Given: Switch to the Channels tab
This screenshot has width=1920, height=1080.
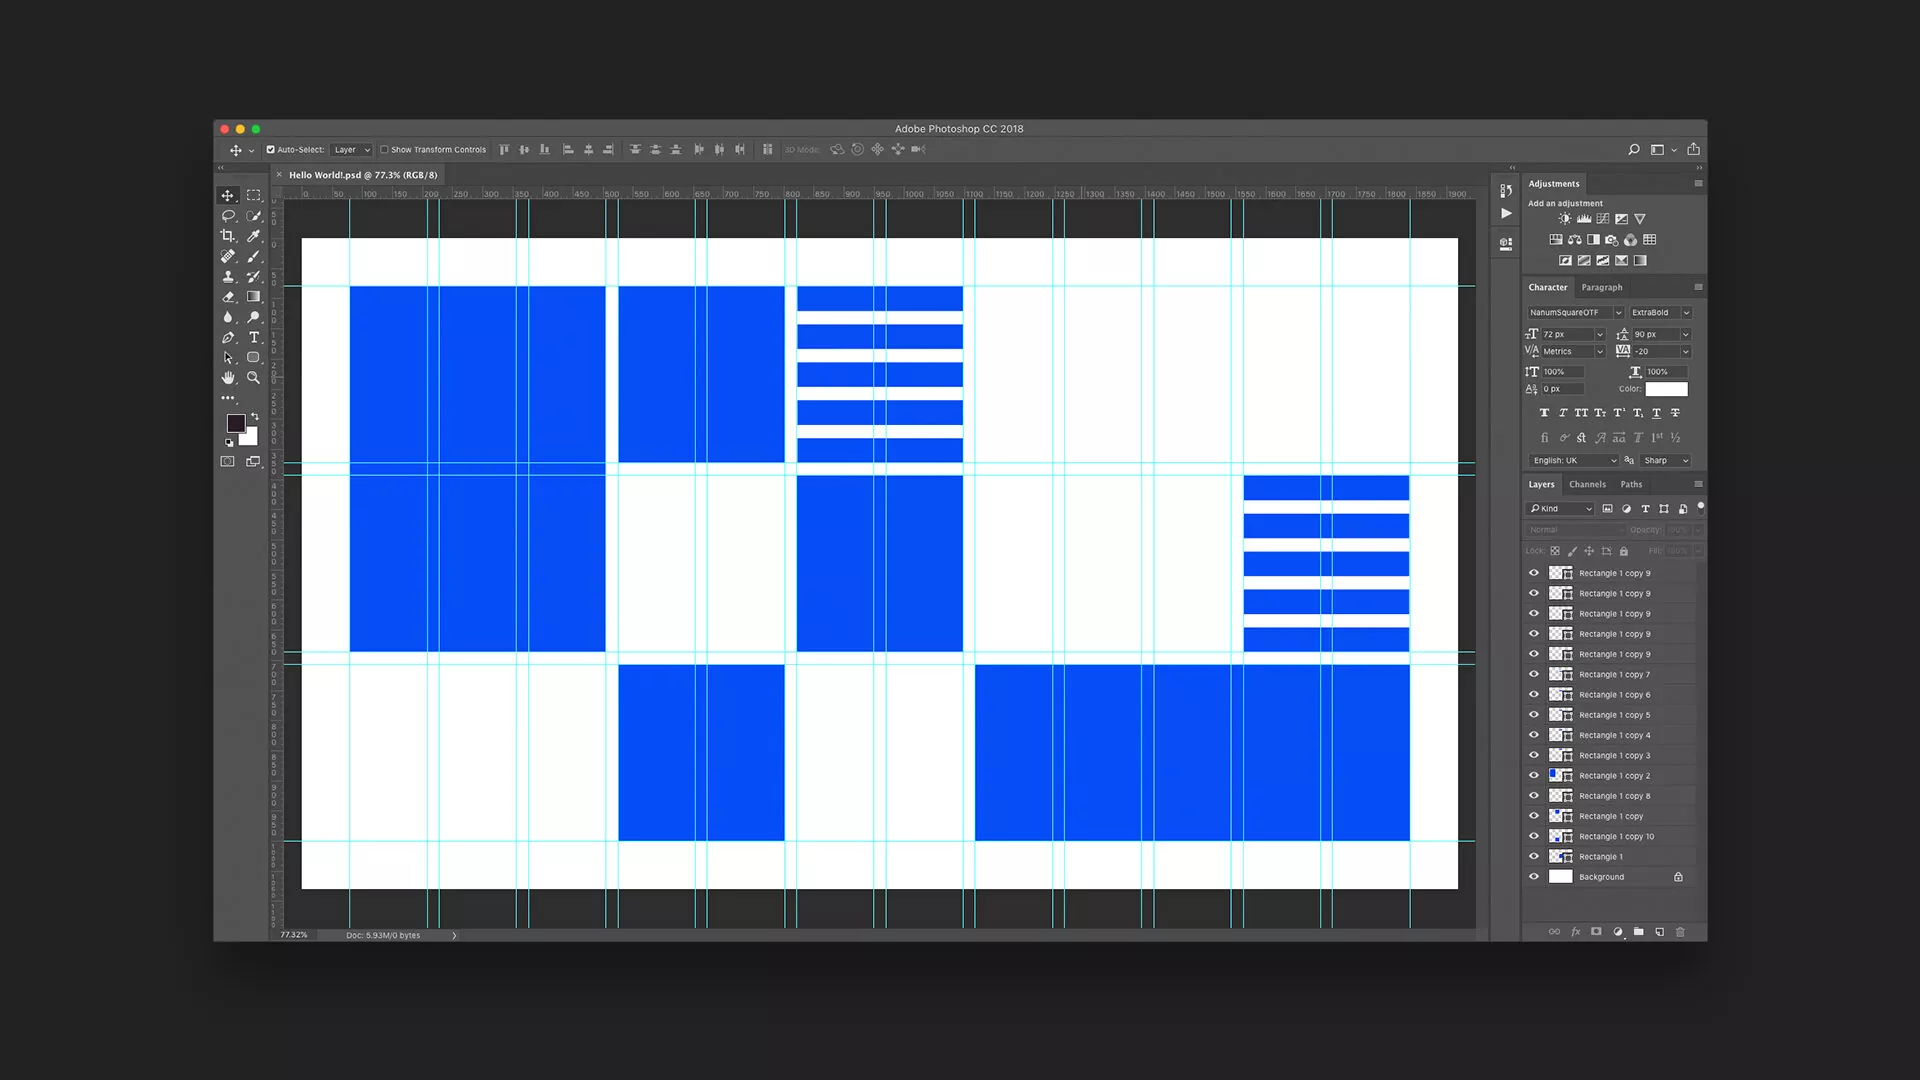Looking at the screenshot, I should coord(1587,485).
